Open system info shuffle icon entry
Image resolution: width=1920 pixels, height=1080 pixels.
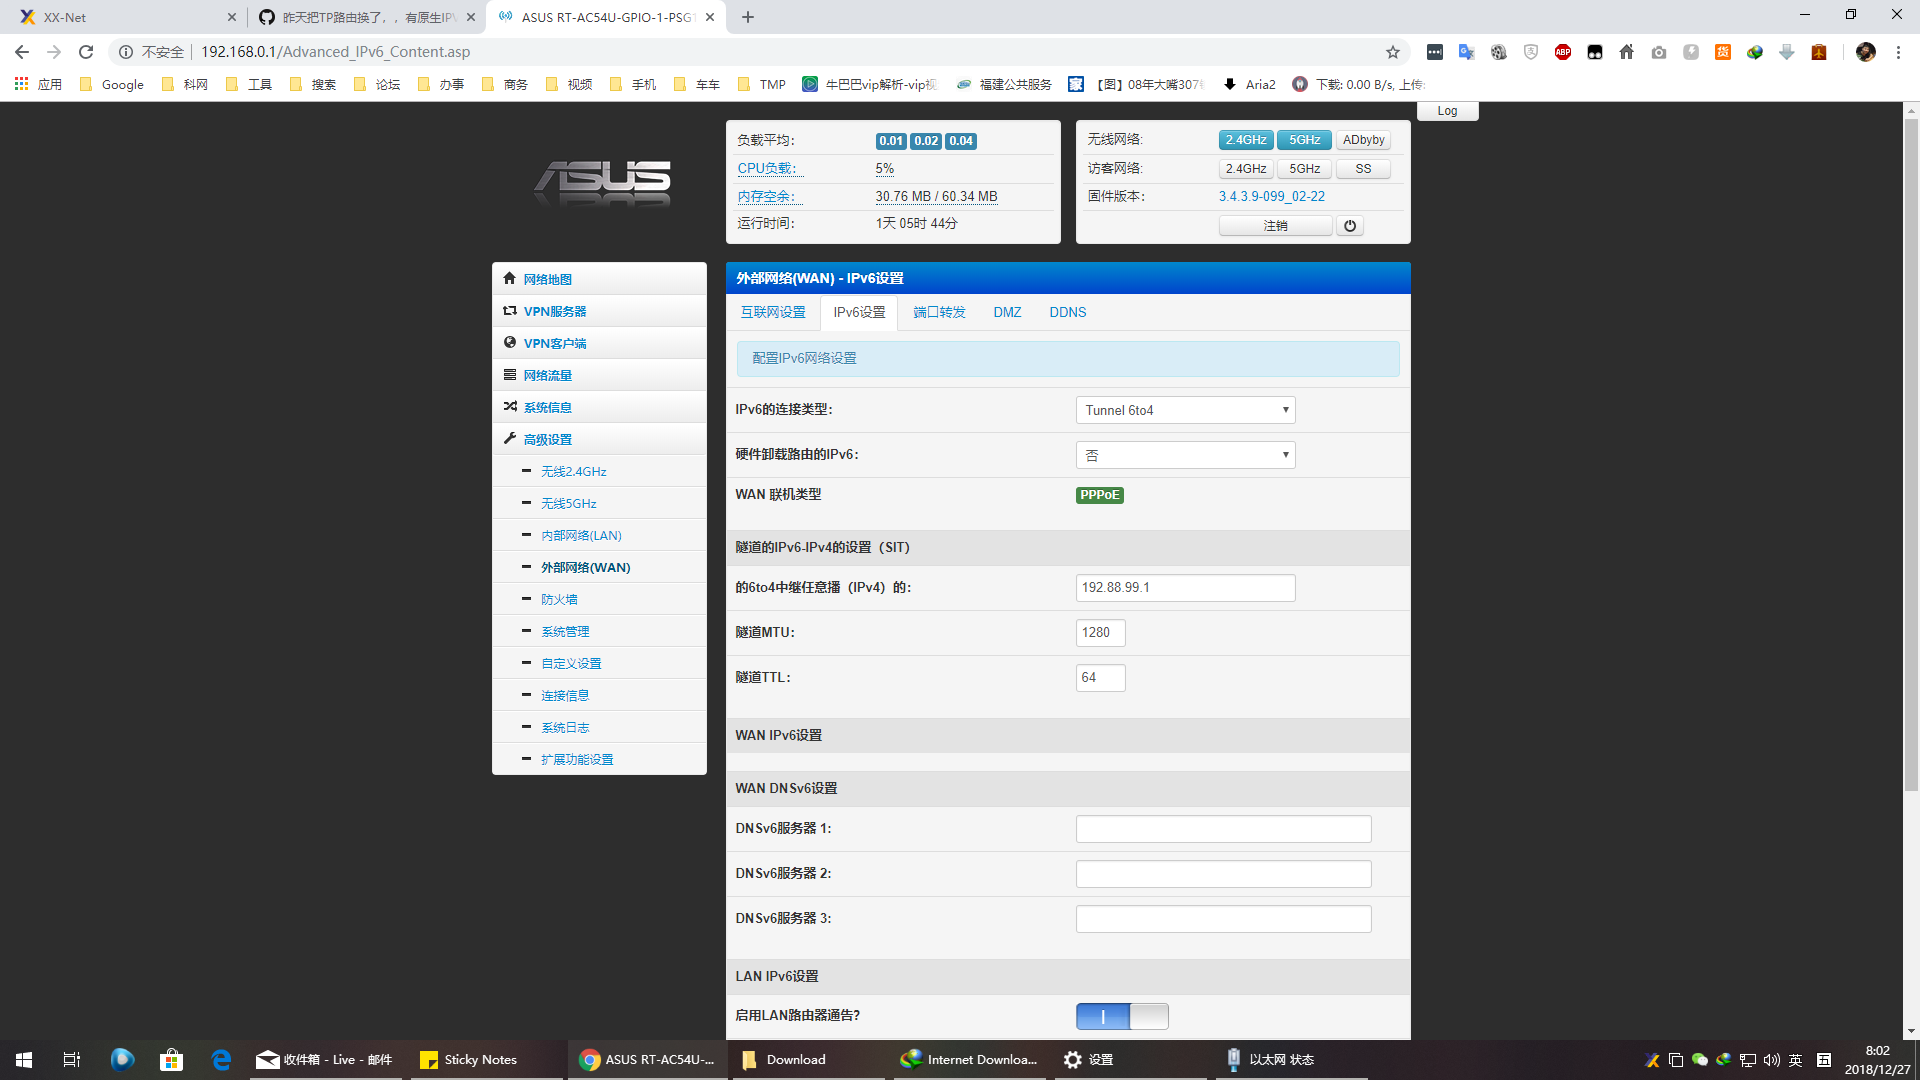pos(548,407)
